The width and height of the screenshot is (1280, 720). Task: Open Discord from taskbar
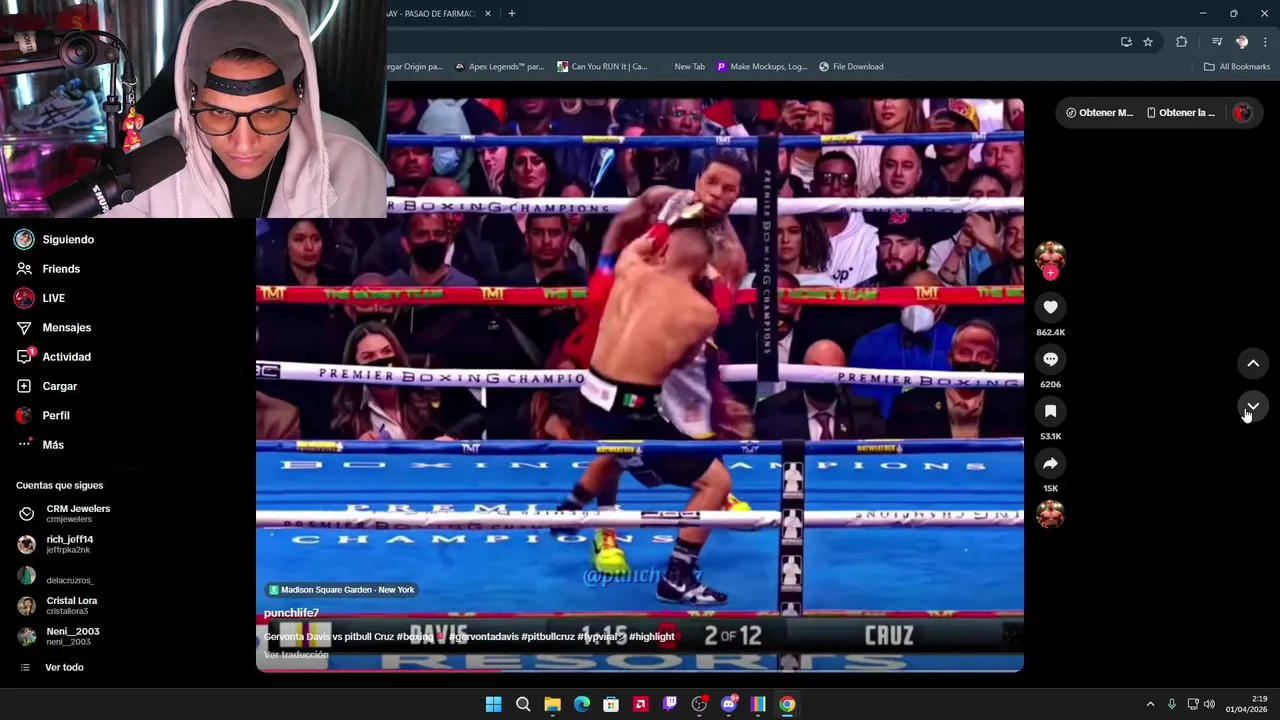click(729, 704)
